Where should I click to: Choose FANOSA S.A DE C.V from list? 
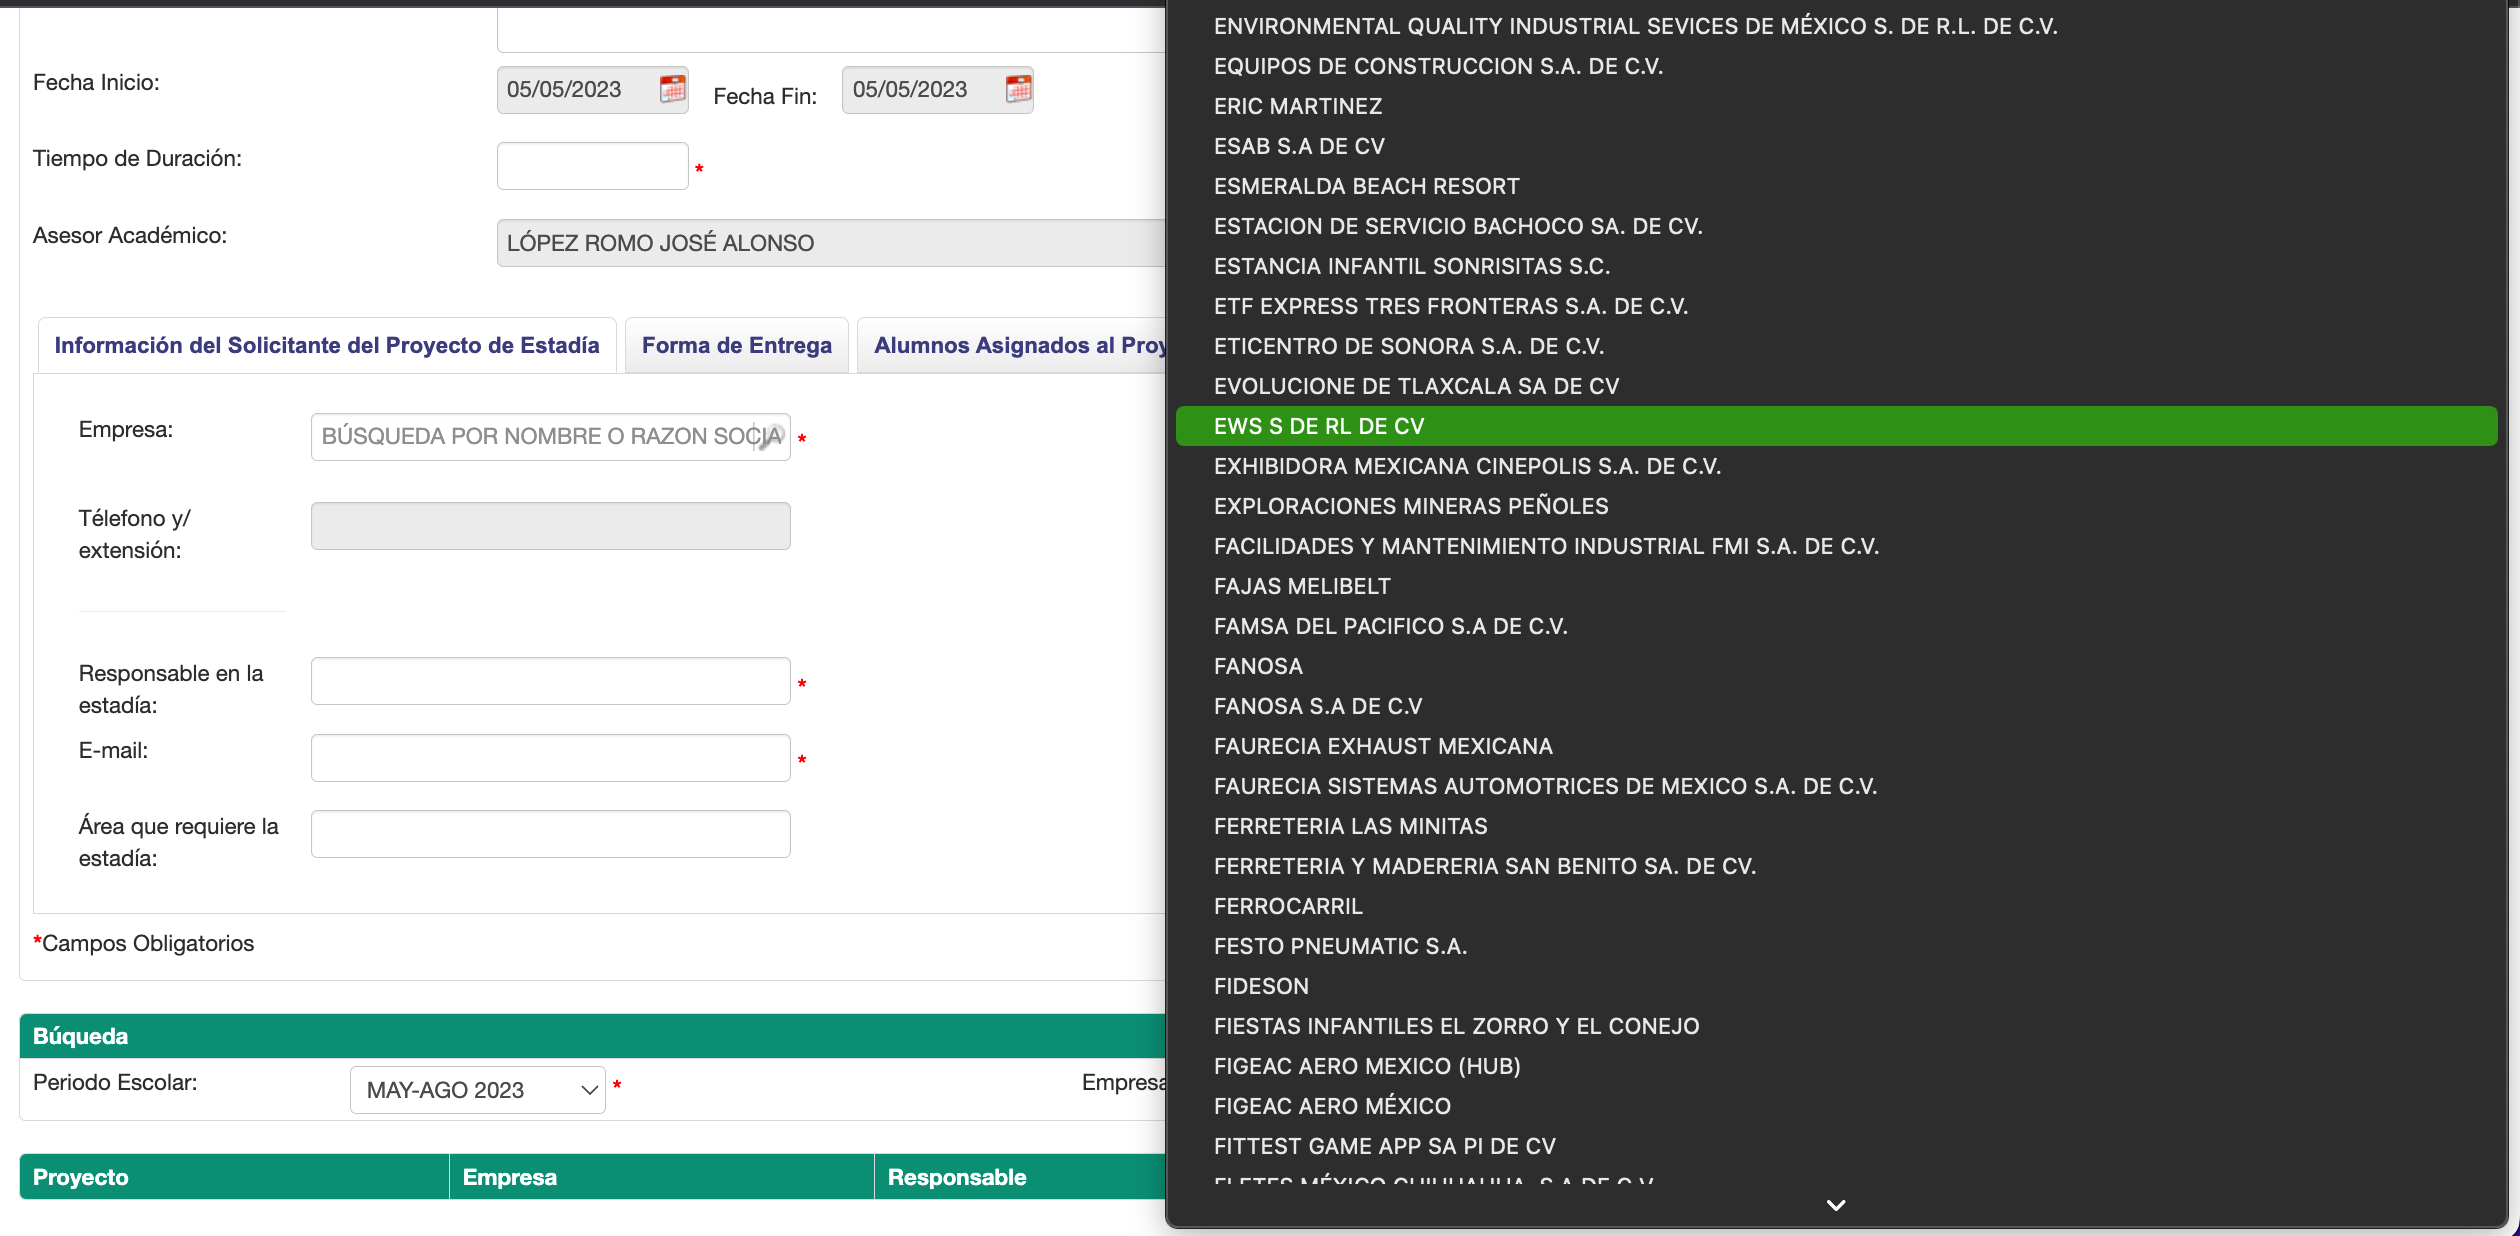click(x=1317, y=706)
